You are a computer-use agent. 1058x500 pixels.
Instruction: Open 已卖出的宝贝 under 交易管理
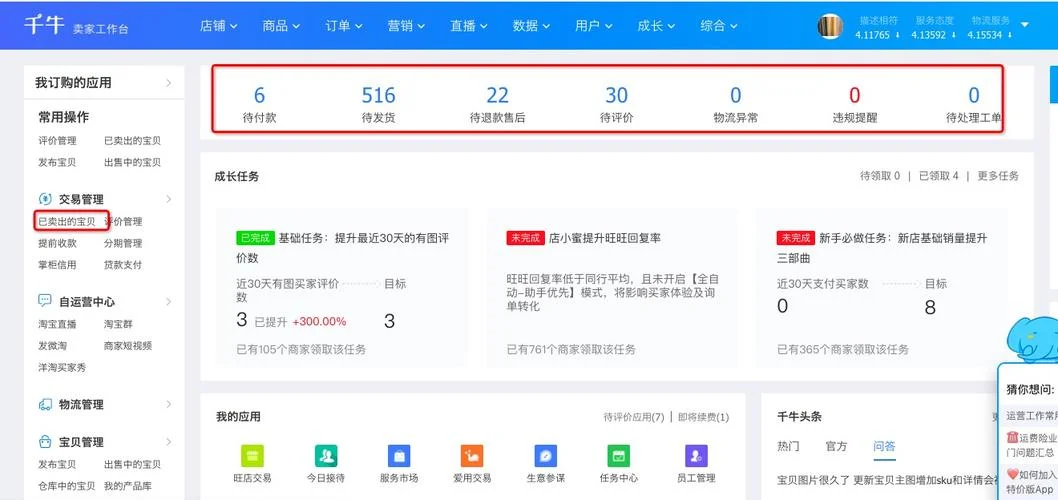click(67, 221)
